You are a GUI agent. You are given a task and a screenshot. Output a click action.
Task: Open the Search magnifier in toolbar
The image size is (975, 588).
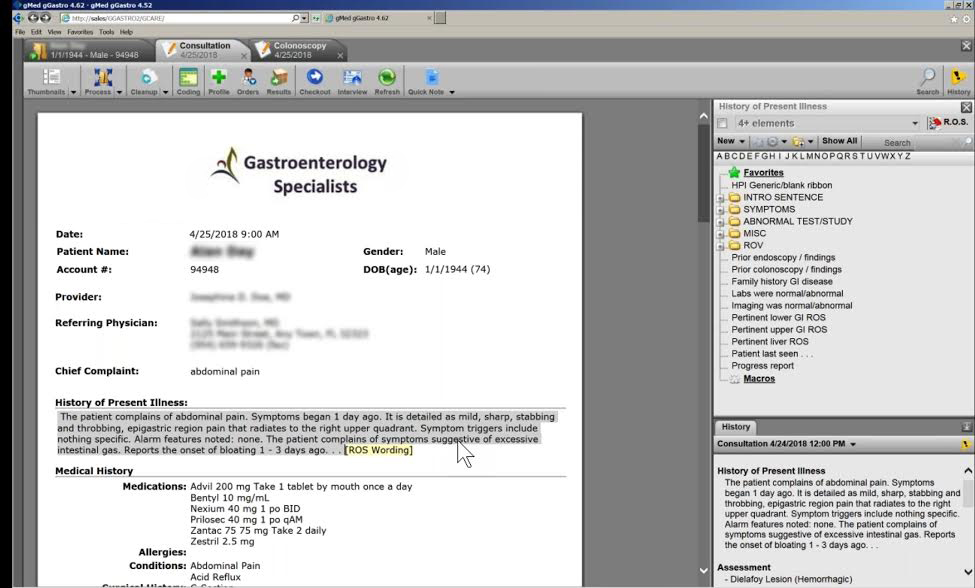[x=928, y=77]
